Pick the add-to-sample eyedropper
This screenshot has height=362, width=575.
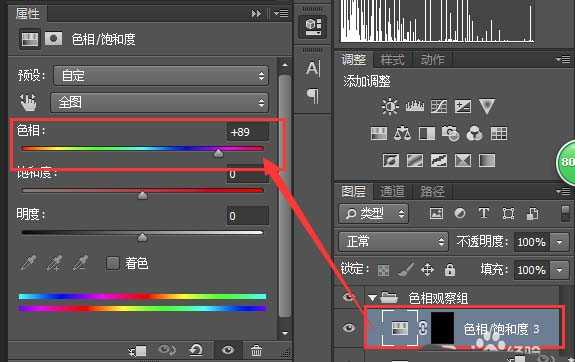54,263
